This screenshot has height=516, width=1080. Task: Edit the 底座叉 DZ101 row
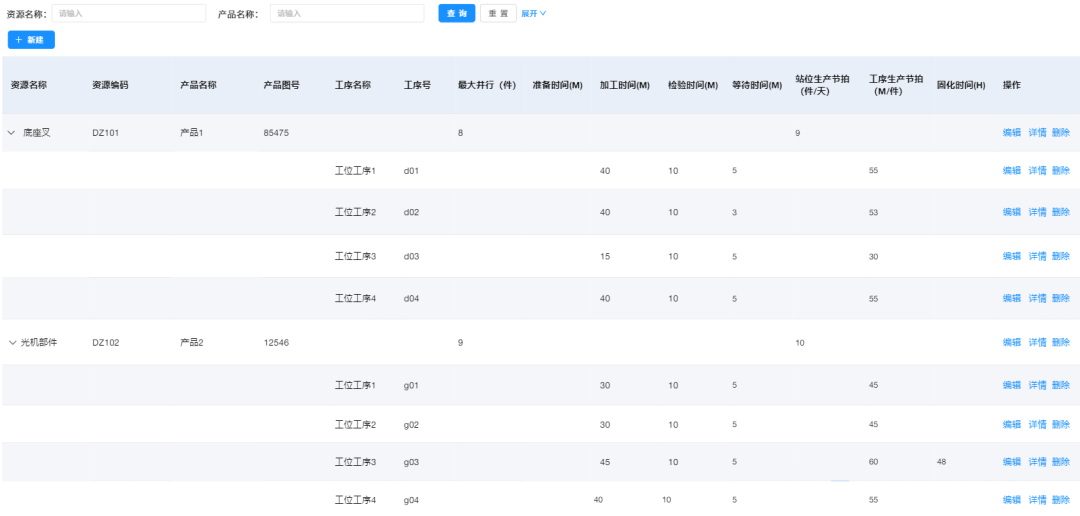click(x=1012, y=133)
